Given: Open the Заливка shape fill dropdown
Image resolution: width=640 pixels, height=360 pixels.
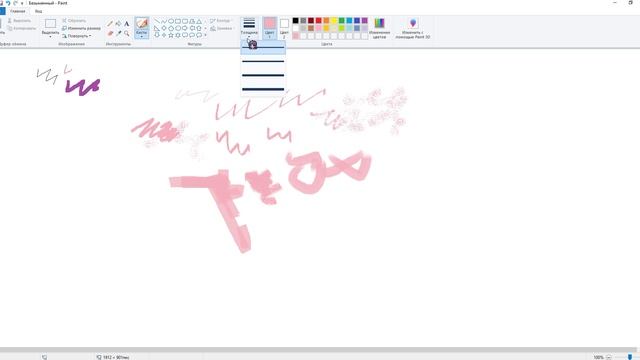Looking at the screenshot, I should coord(221,28).
